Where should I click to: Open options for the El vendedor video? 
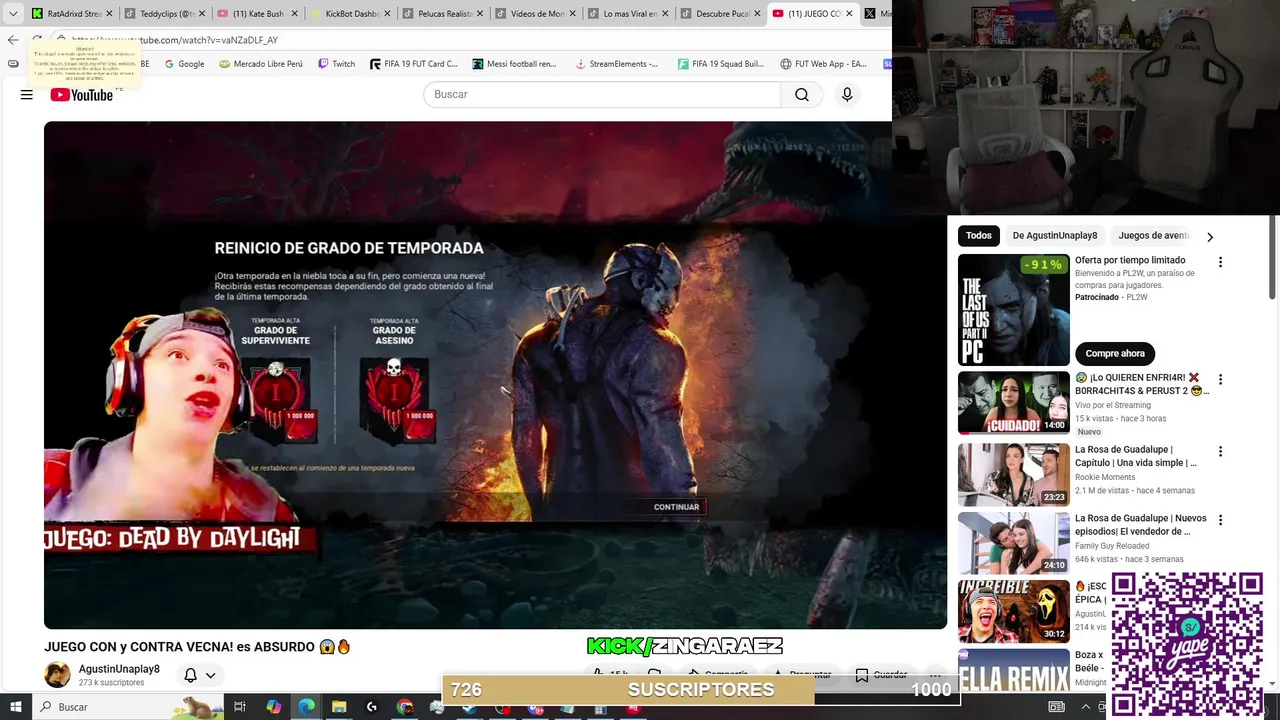1220,521
